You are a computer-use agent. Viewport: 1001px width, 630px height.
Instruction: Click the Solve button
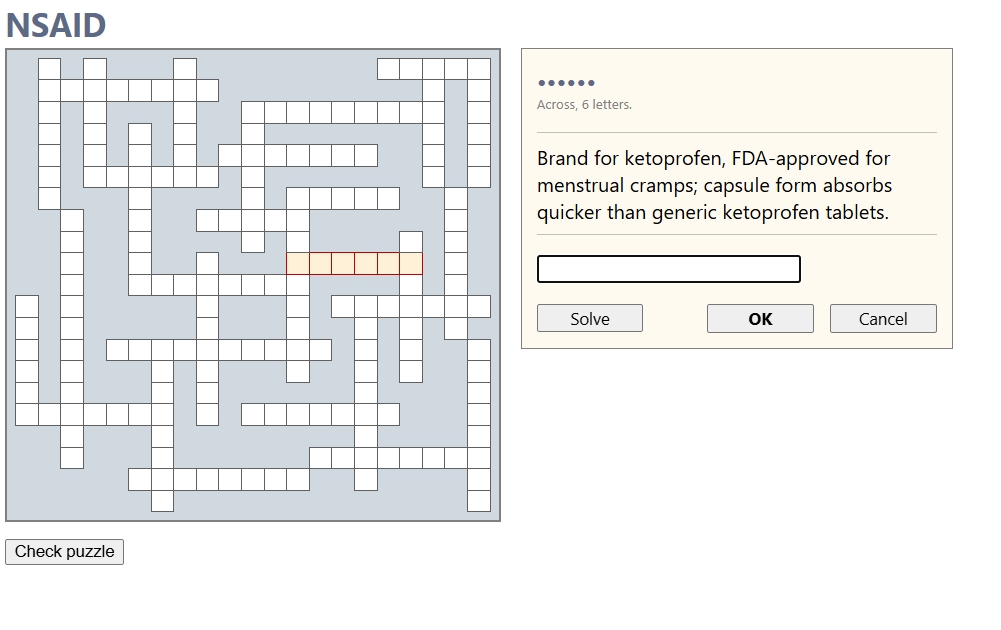589,319
